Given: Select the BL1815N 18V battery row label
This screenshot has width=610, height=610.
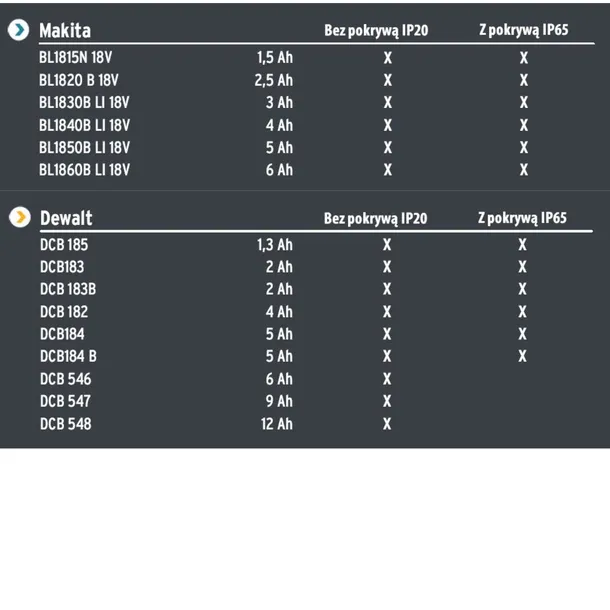Looking at the screenshot, I should tap(76, 58).
